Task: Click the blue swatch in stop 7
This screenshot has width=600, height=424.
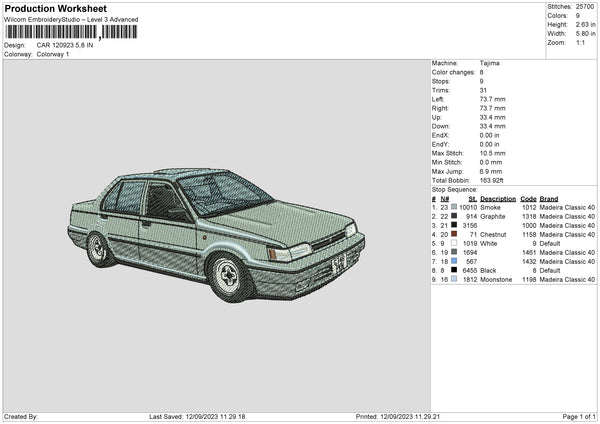Action: (455, 261)
